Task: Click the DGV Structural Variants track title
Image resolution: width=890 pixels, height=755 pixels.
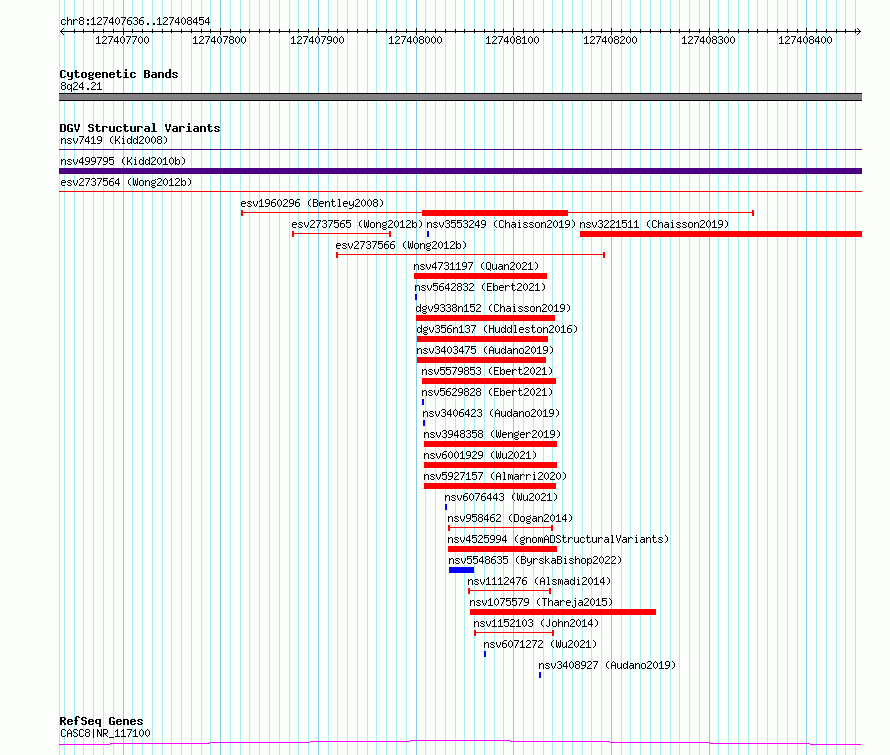Action: [140, 128]
